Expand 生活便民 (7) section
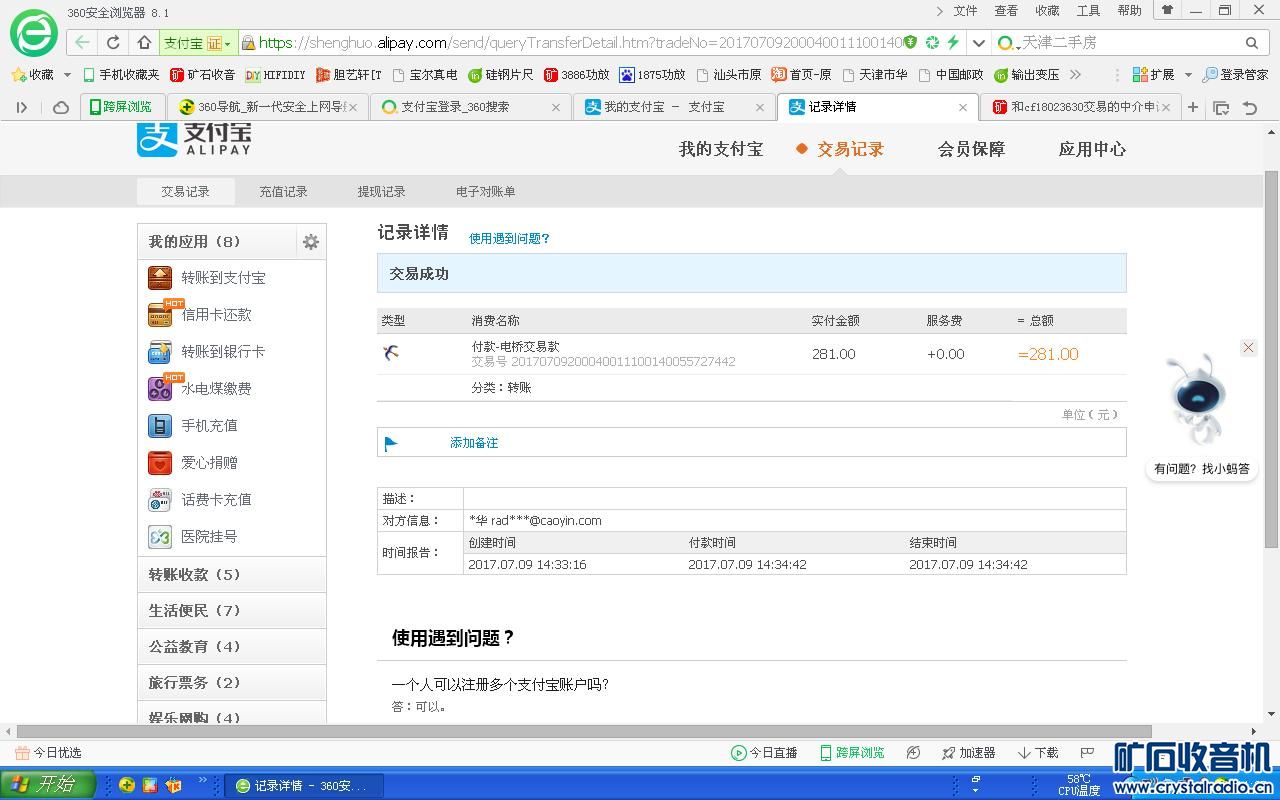Viewport: 1280px width, 800px height. 232,610
